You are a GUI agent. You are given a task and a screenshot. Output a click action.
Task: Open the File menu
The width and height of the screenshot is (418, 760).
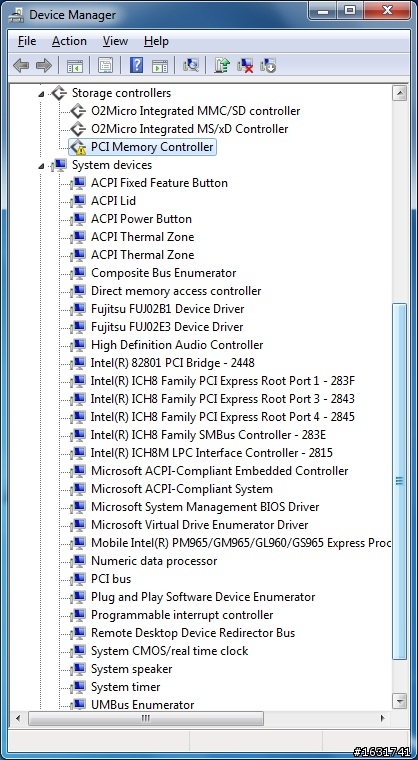[27, 42]
